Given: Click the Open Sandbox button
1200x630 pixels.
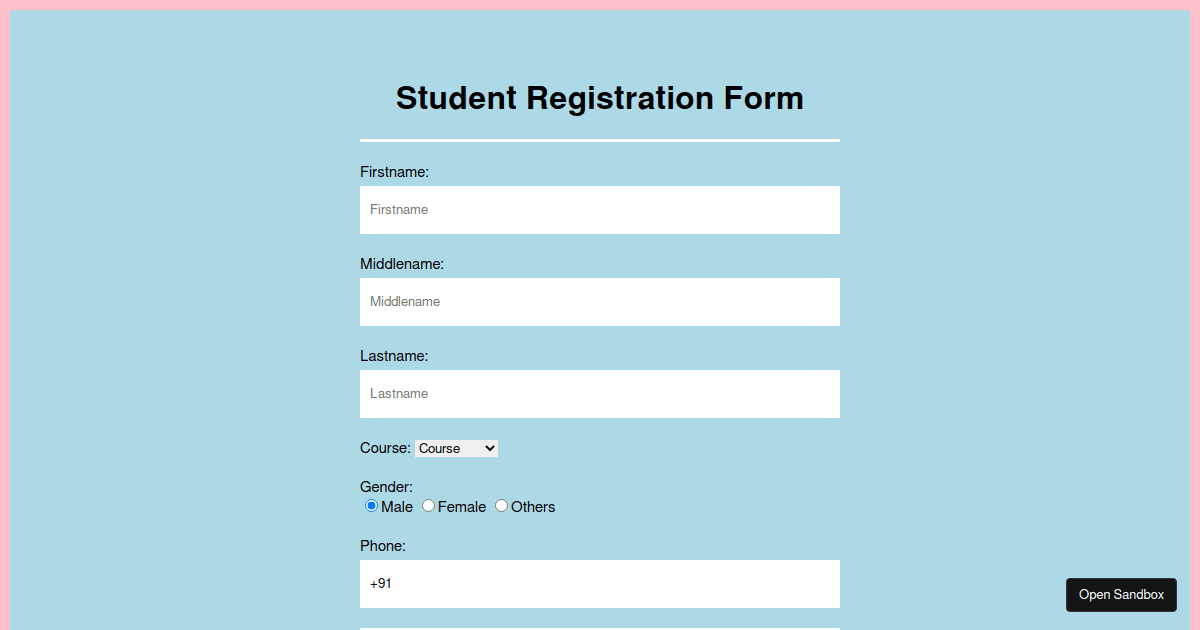Looking at the screenshot, I should pos(1121,594).
